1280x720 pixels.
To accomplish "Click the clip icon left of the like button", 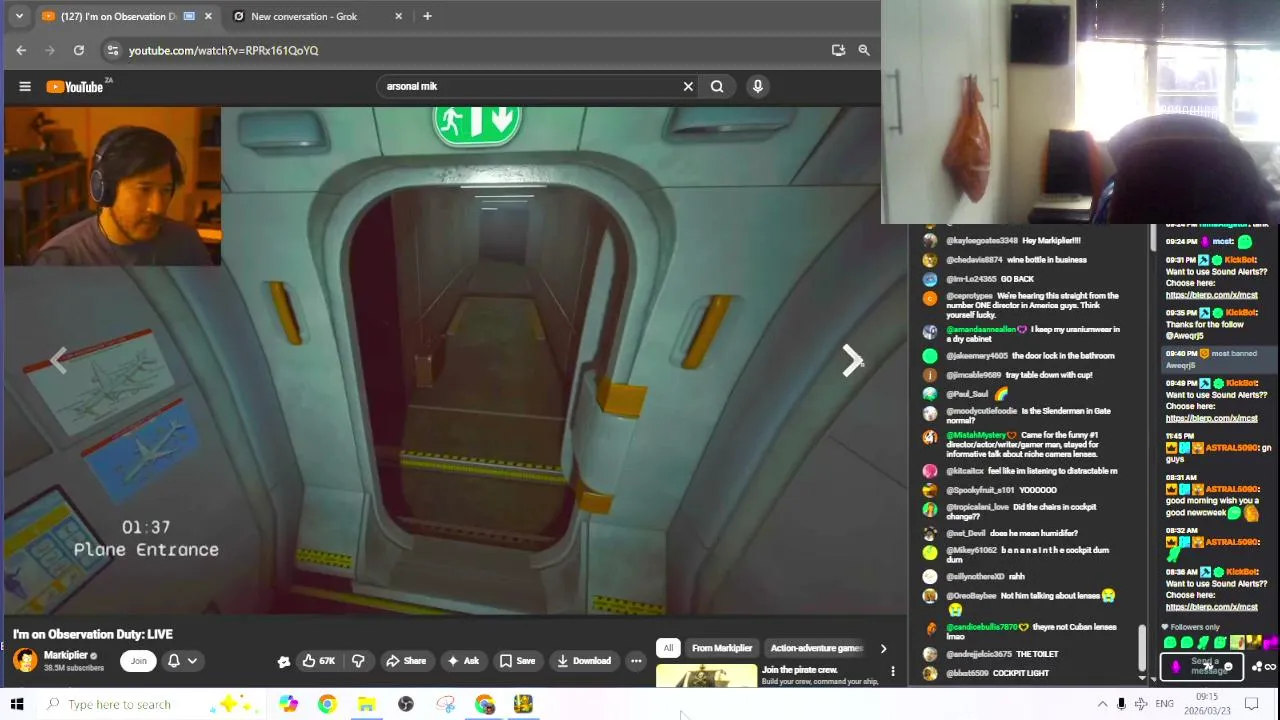I will tap(284, 661).
